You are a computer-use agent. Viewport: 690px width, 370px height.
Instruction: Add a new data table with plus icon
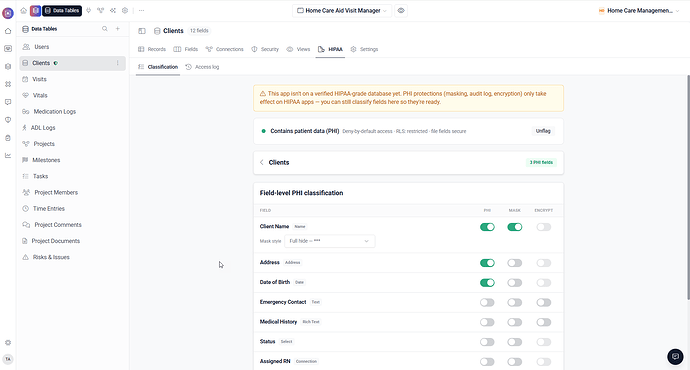click(x=117, y=29)
